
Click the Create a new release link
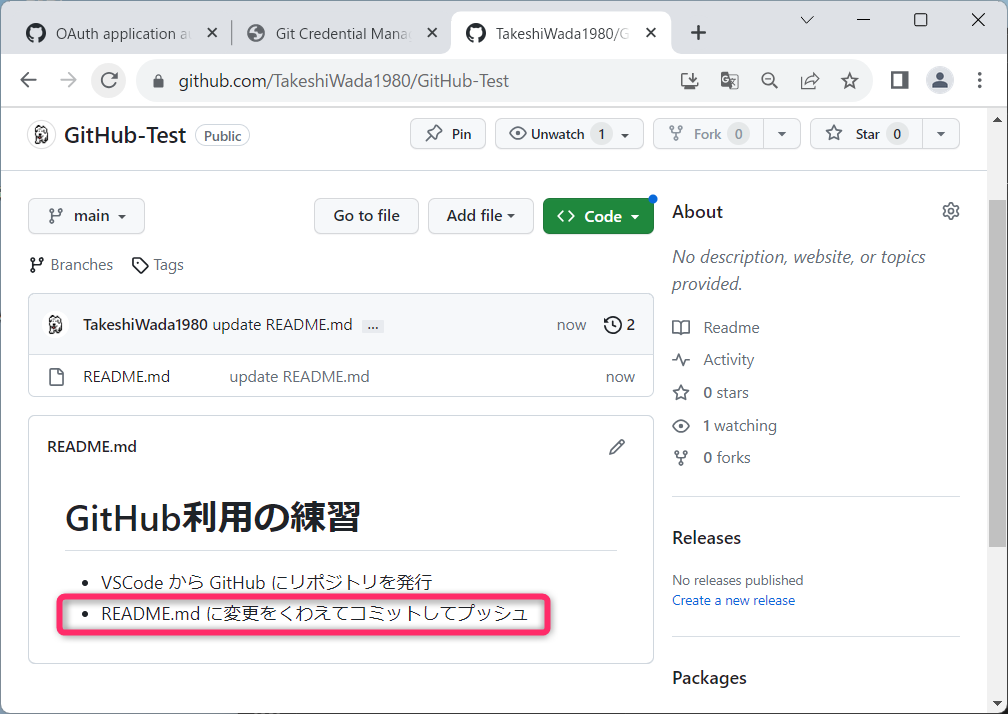pos(733,600)
